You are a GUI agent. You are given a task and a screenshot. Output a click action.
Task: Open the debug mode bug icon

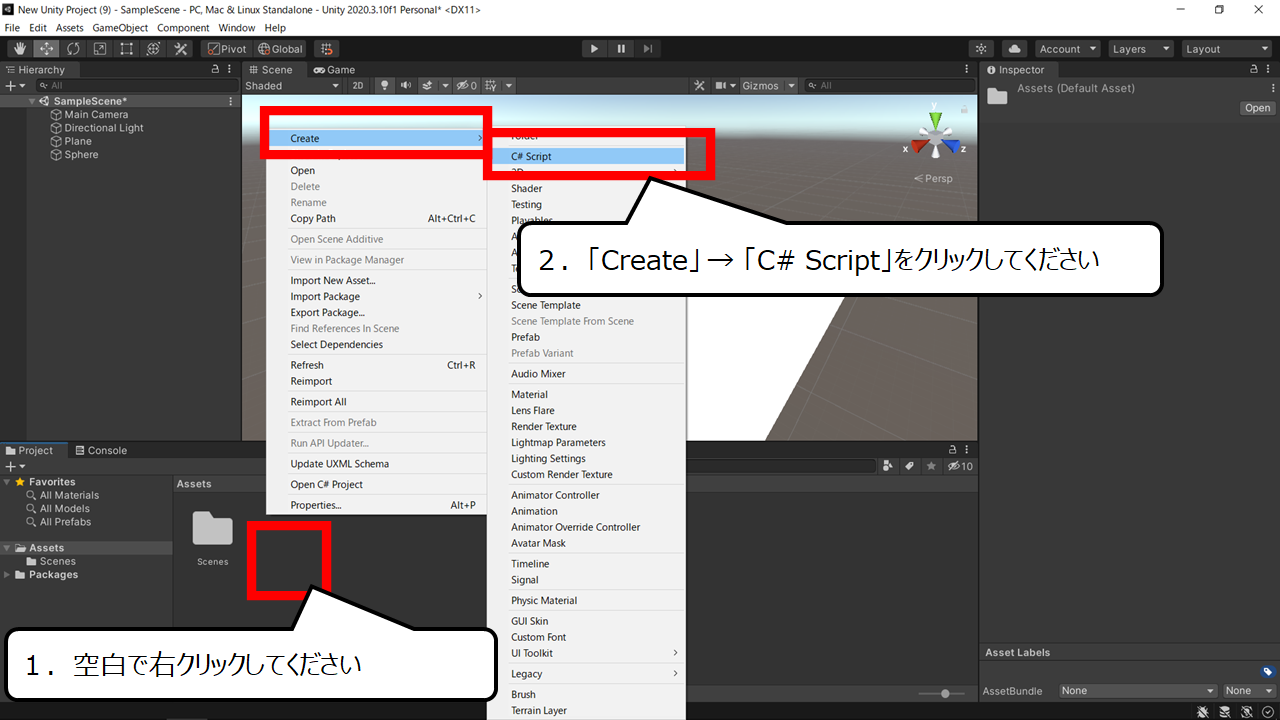[x=1203, y=711]
